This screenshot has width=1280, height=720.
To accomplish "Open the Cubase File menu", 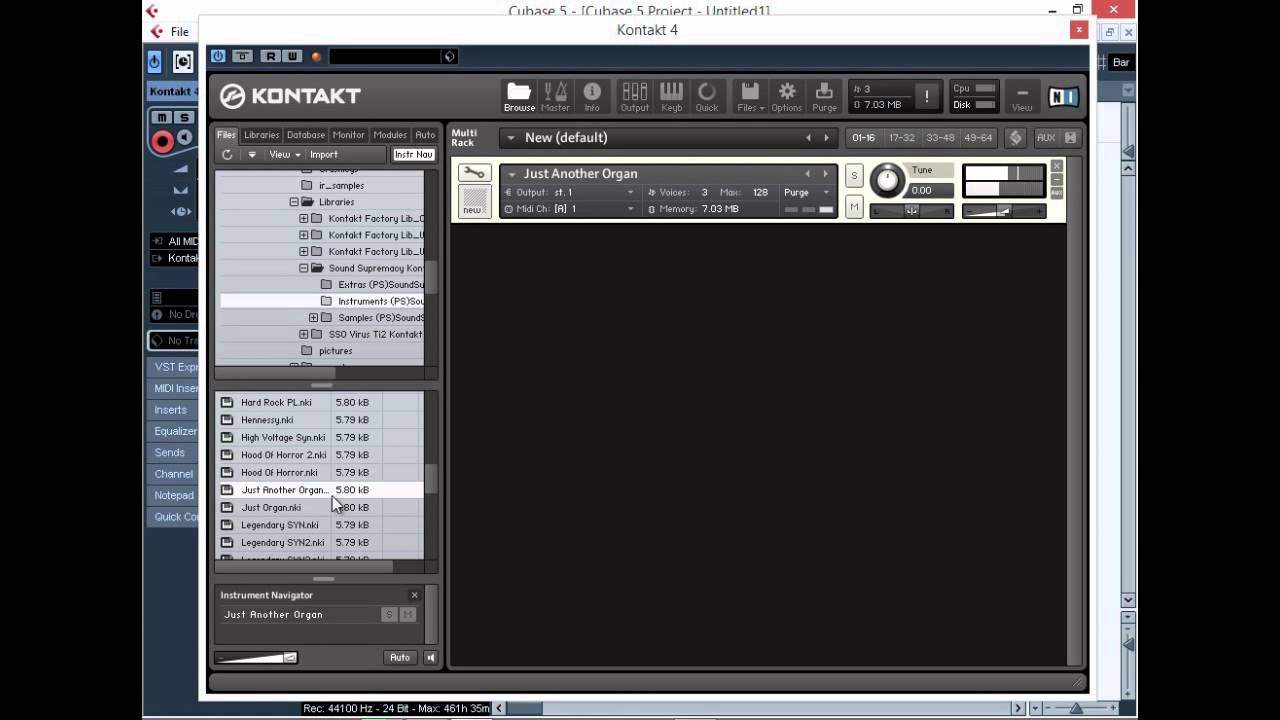I will [x=179, y=32].
